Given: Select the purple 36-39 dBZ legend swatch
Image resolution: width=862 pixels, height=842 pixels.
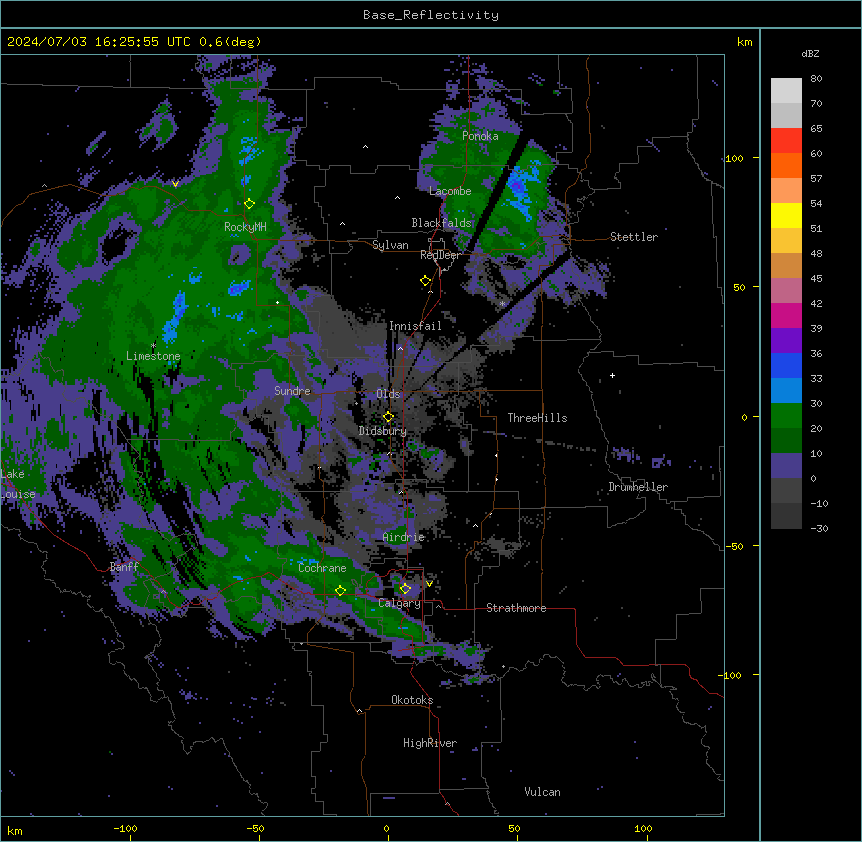Looking at the screenshot, I should [786, 341].
